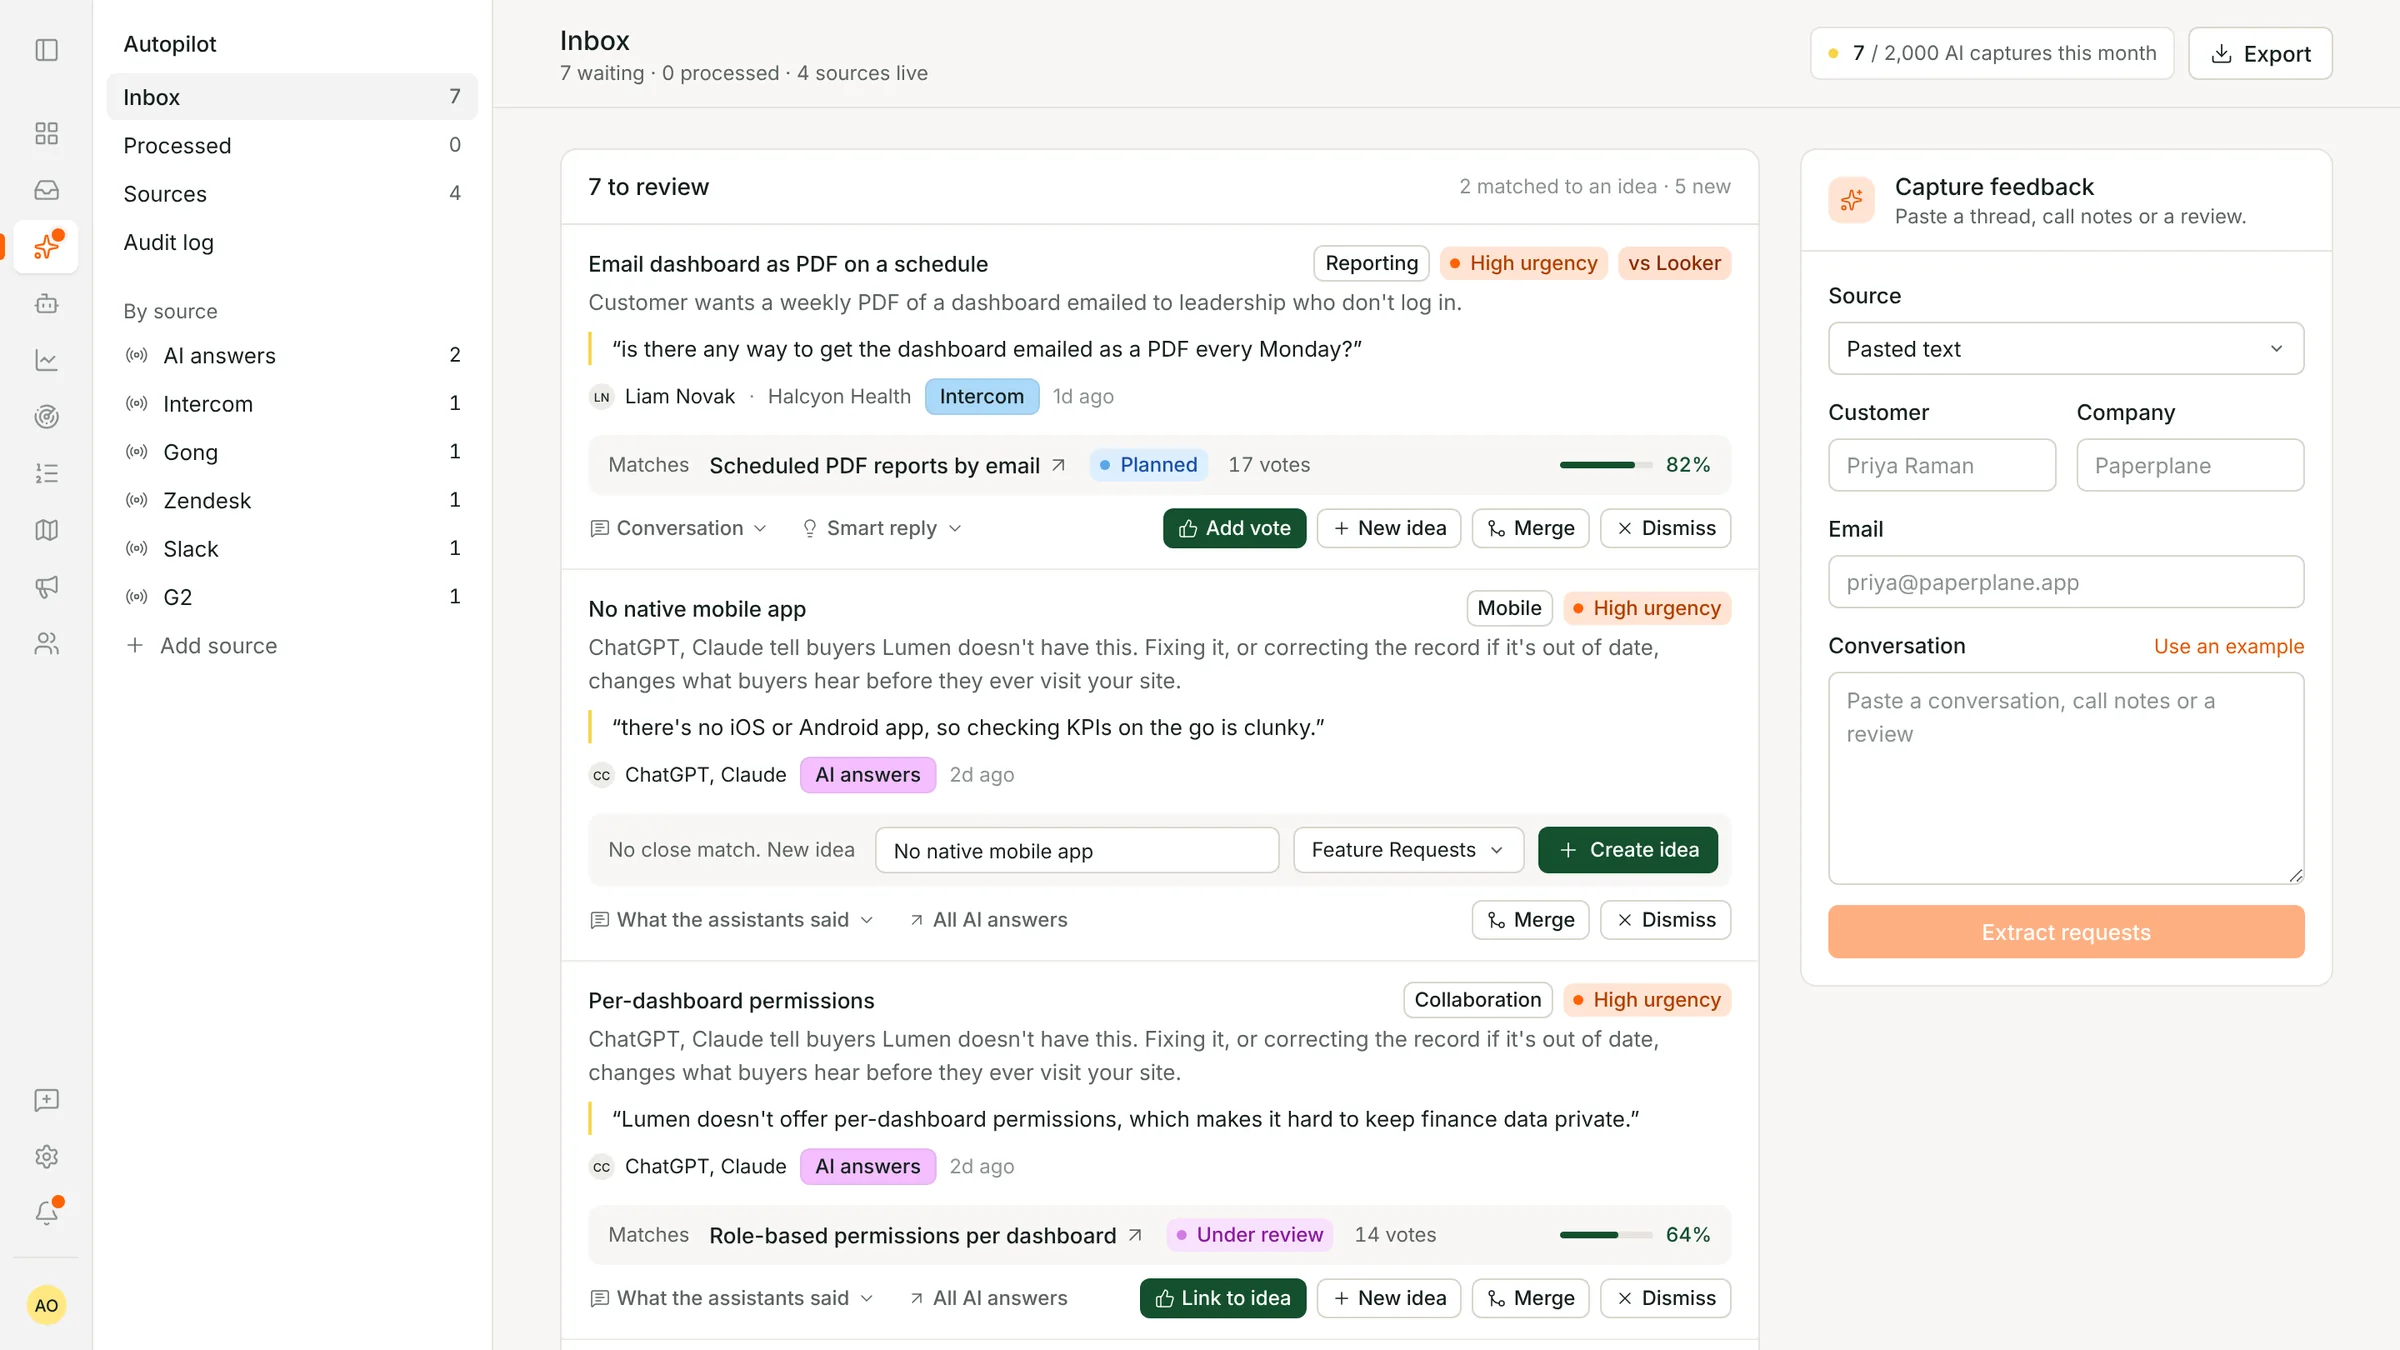Open All AI answers link in mobile card
Viewport: 2400px width, 1350px height.
click(988, 919)
